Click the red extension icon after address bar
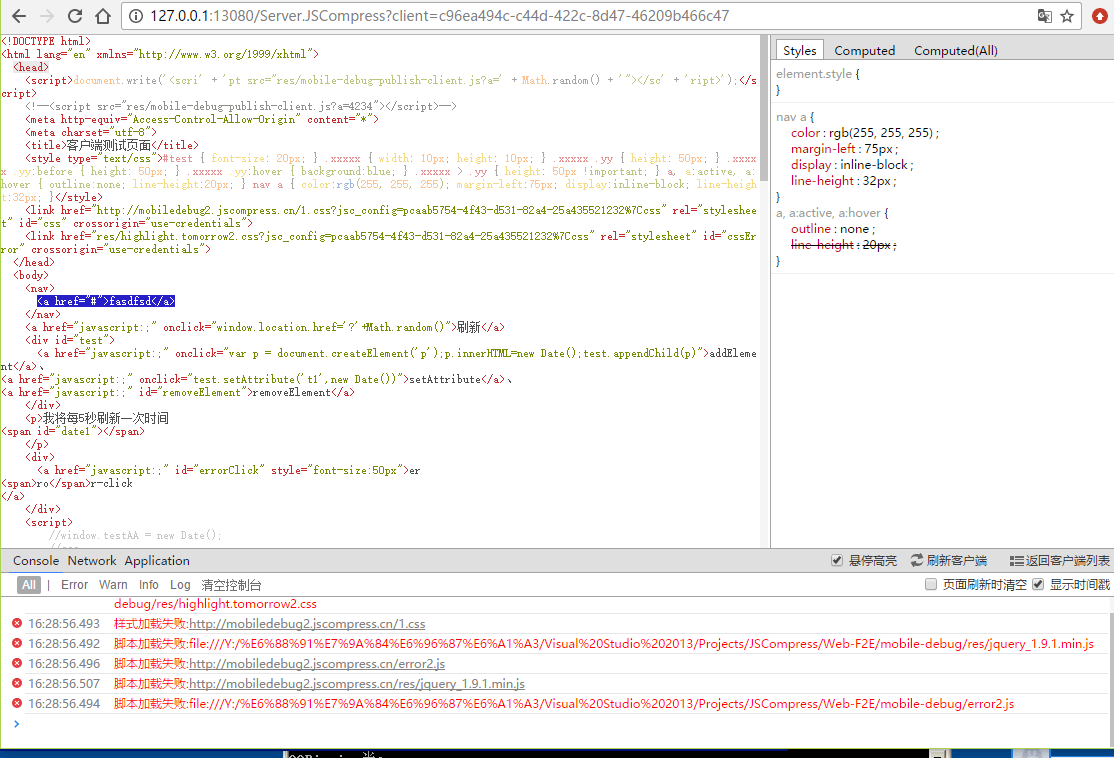Screen dimensions: 1114x758 [x=1100, y=16]
